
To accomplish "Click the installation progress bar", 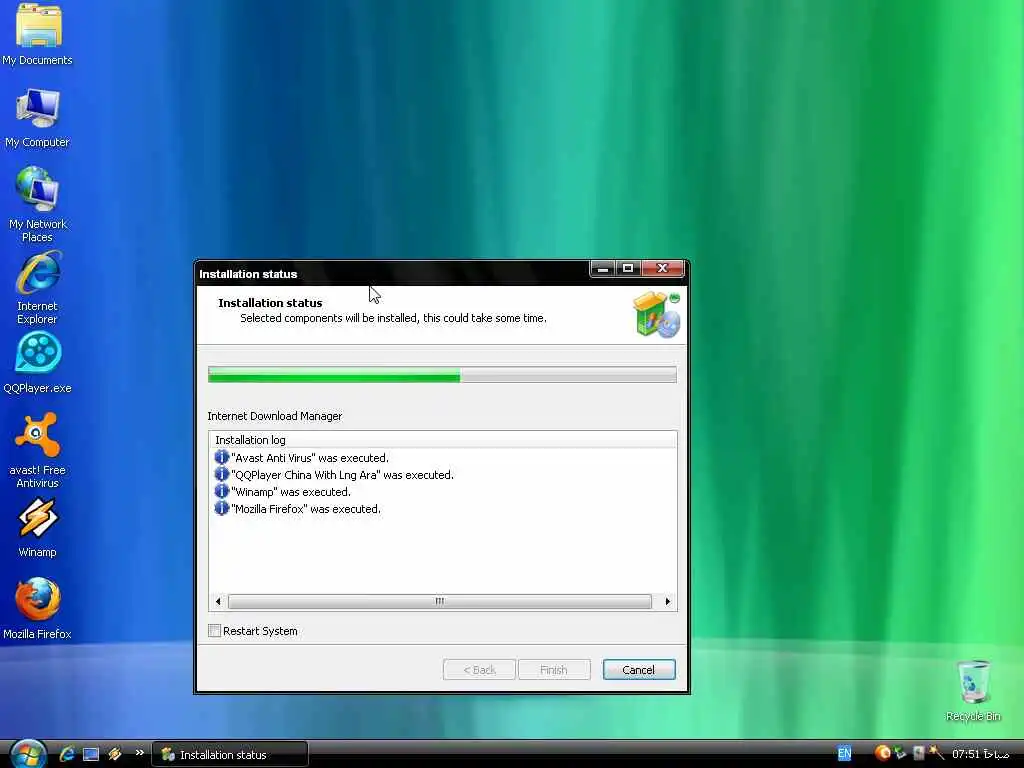I will coord(442,374).
